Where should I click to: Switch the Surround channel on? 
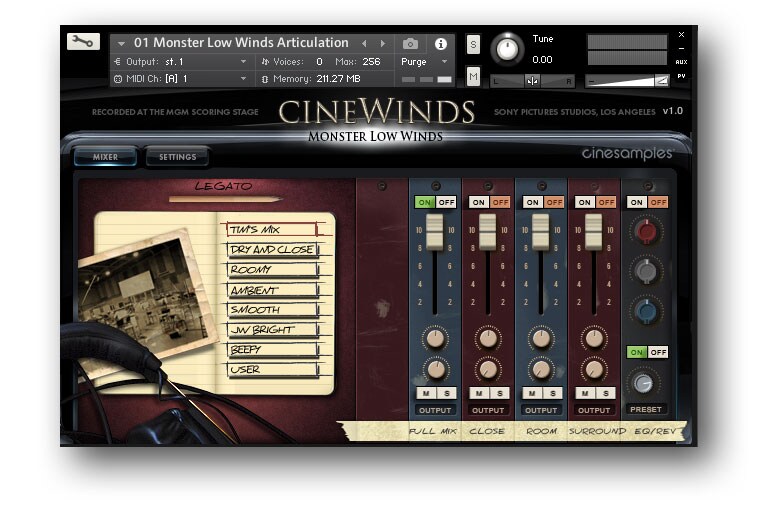pyautogui.click(x=584, y=202)
